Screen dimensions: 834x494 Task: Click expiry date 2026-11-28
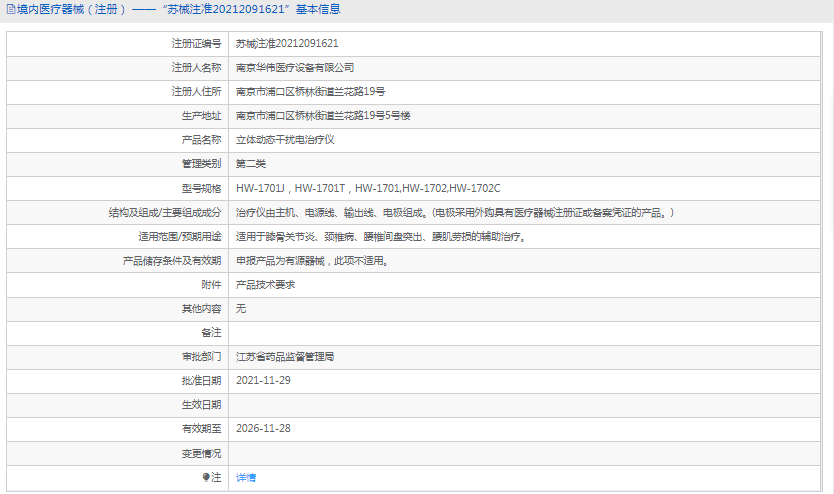(x=263, y=429)
